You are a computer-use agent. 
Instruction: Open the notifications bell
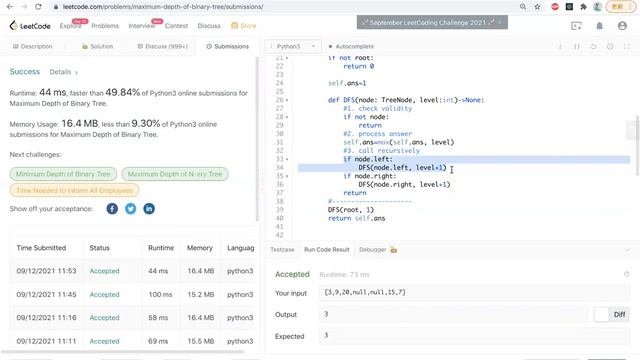599,26
